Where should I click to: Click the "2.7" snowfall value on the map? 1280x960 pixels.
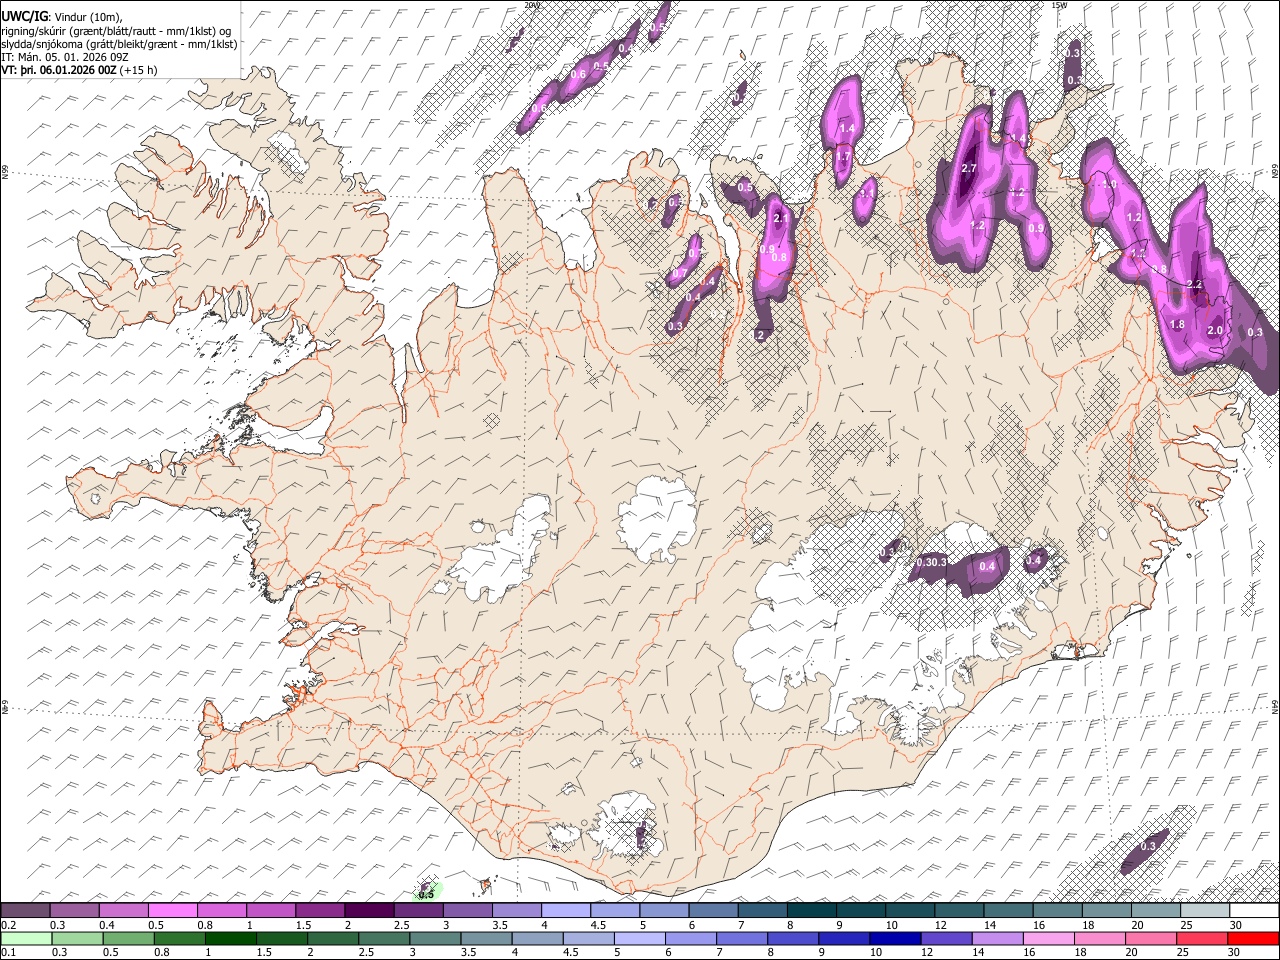(x=968, y=169)
